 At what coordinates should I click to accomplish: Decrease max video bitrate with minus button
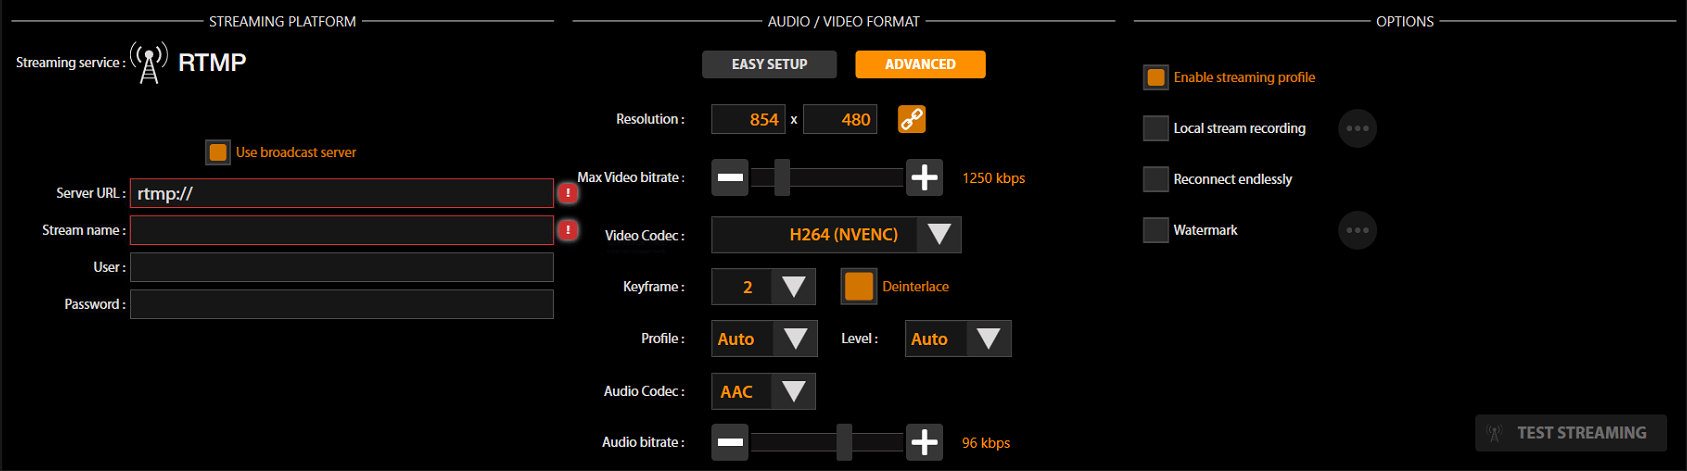click(730, 178)
